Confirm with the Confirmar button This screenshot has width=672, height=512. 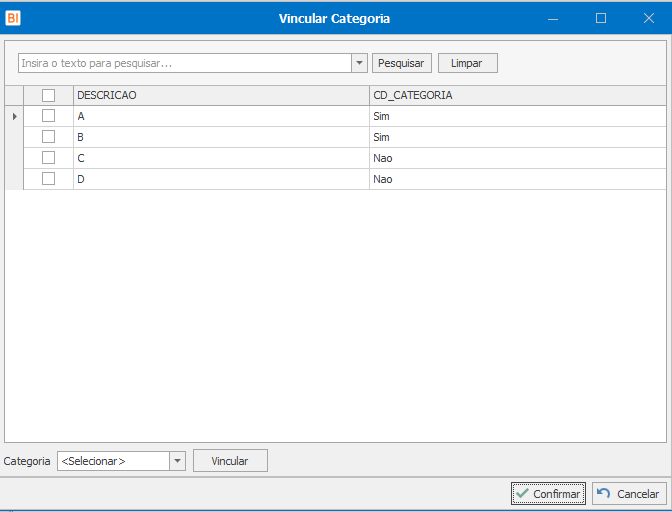tap(548, 494)
